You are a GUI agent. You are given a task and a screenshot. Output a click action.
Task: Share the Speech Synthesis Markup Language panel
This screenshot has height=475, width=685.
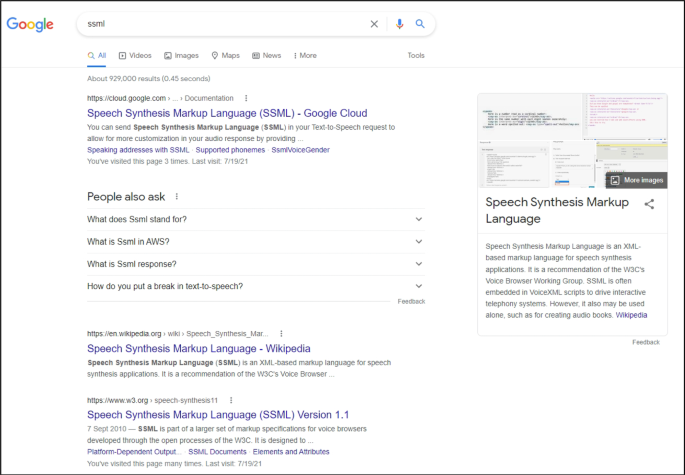coord(649,204)
